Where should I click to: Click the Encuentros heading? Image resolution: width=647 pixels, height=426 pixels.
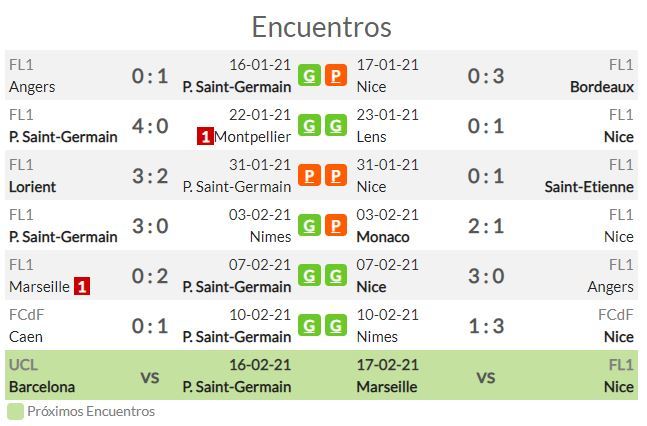click(x=321, y=27)
